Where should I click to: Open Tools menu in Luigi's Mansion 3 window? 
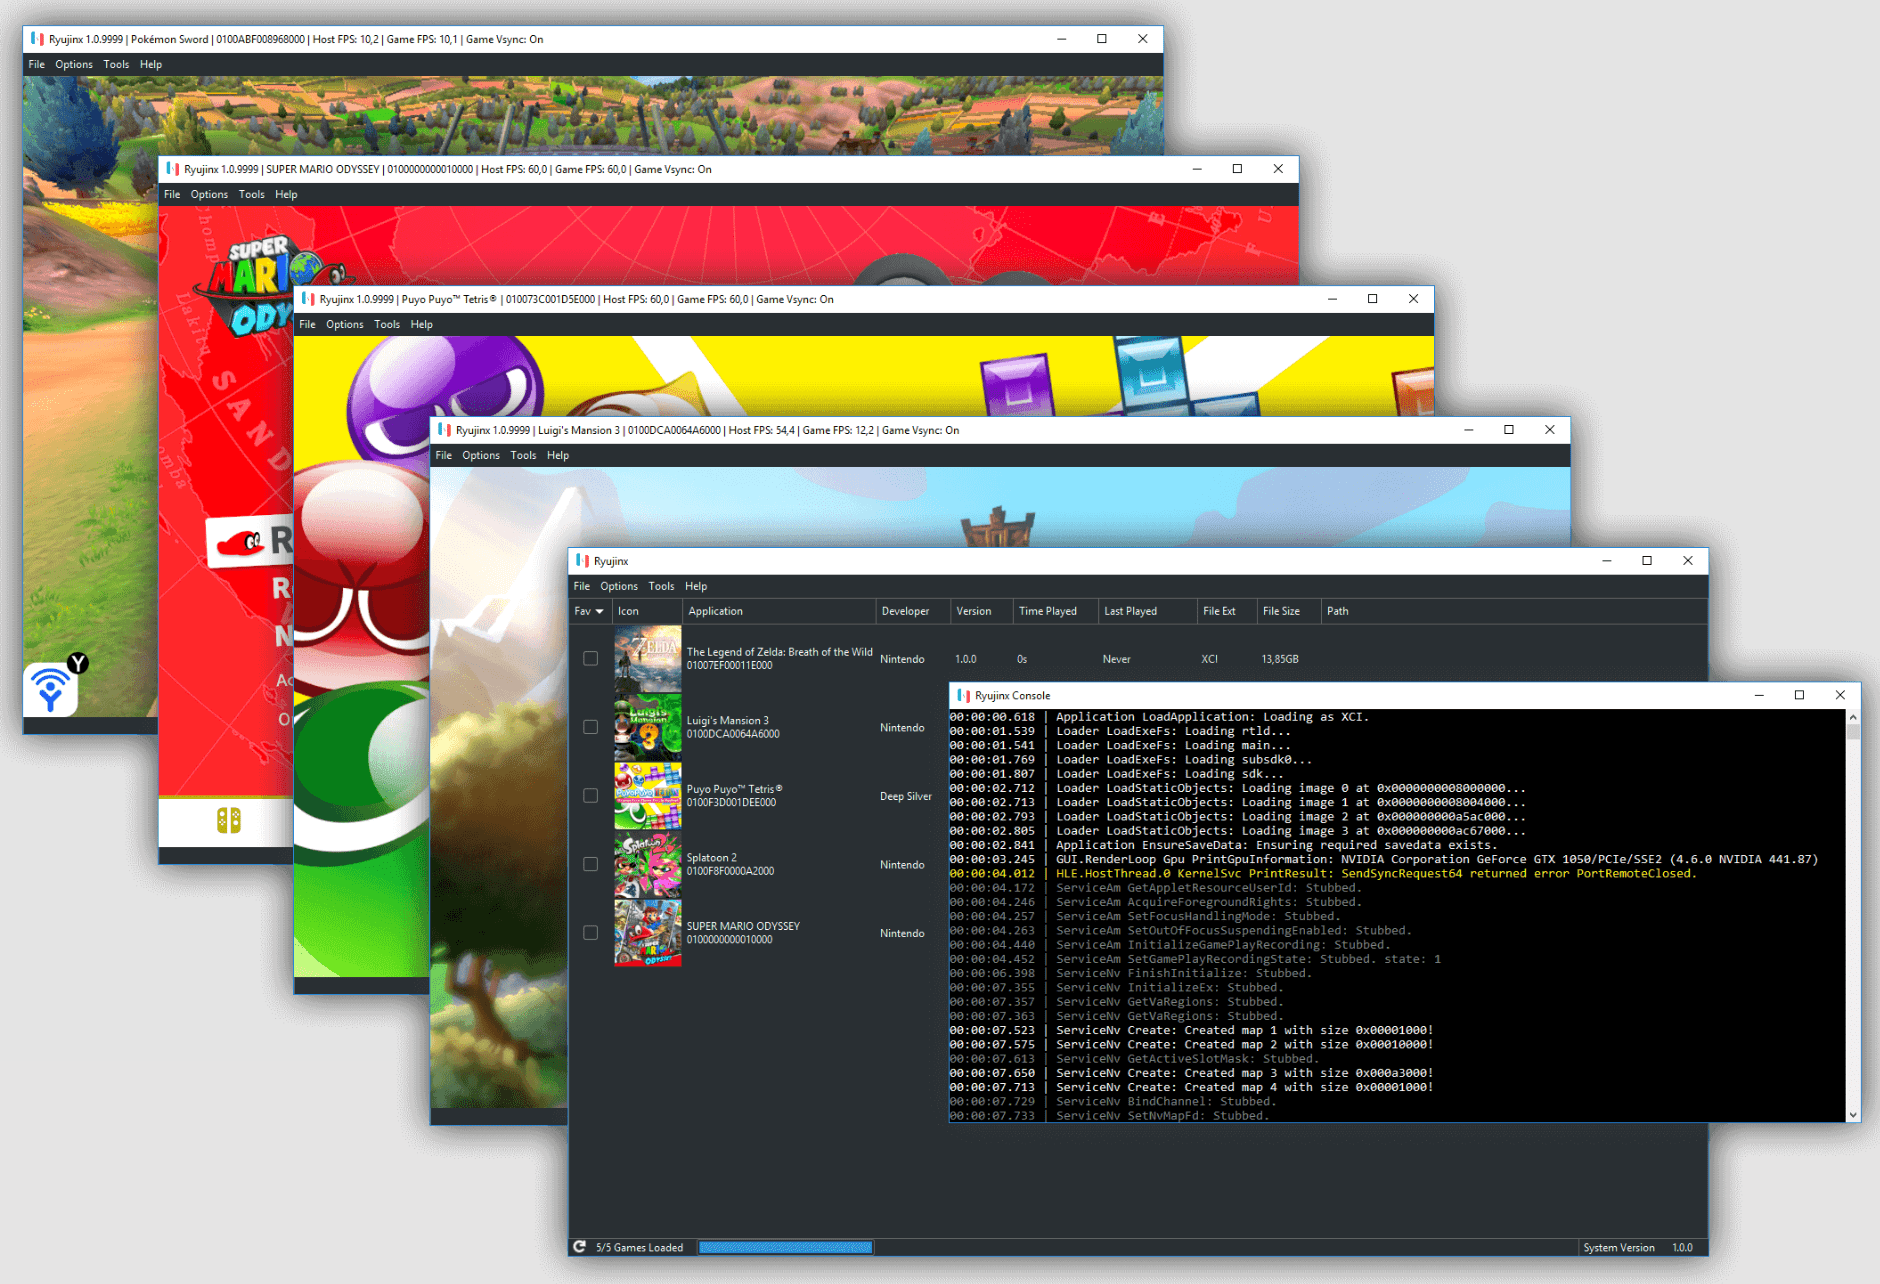coord(523,455)
